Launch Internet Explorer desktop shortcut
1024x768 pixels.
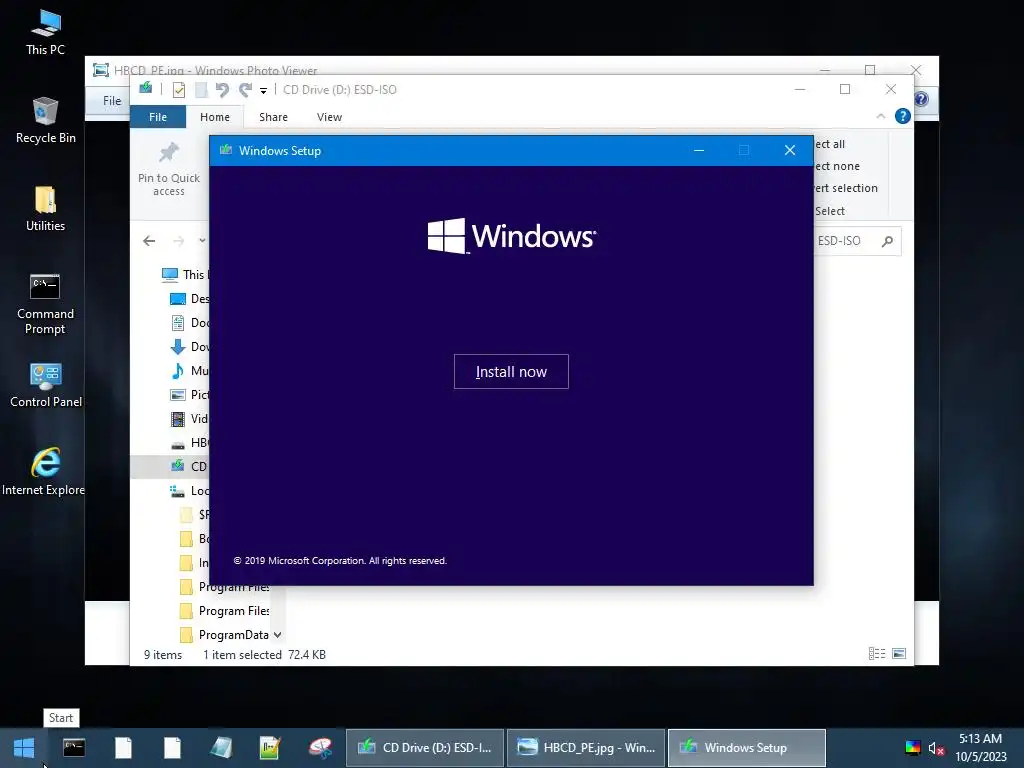[x=43, y=472]
